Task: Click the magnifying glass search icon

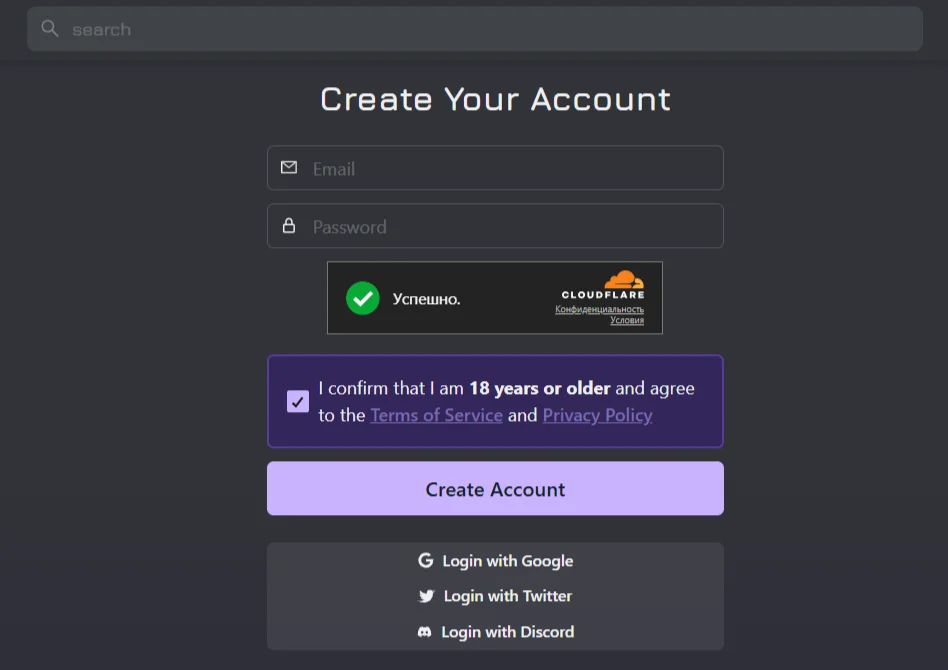Action: 50,28
